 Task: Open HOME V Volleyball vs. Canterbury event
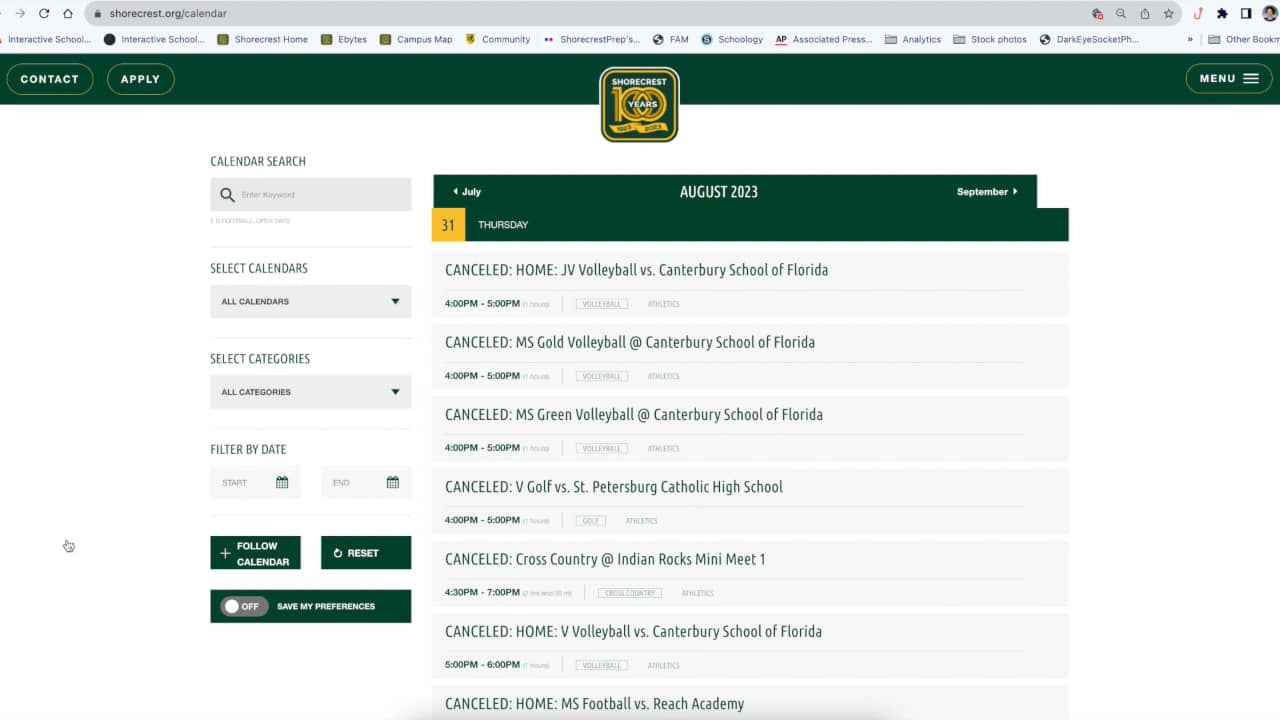(633, 631)
